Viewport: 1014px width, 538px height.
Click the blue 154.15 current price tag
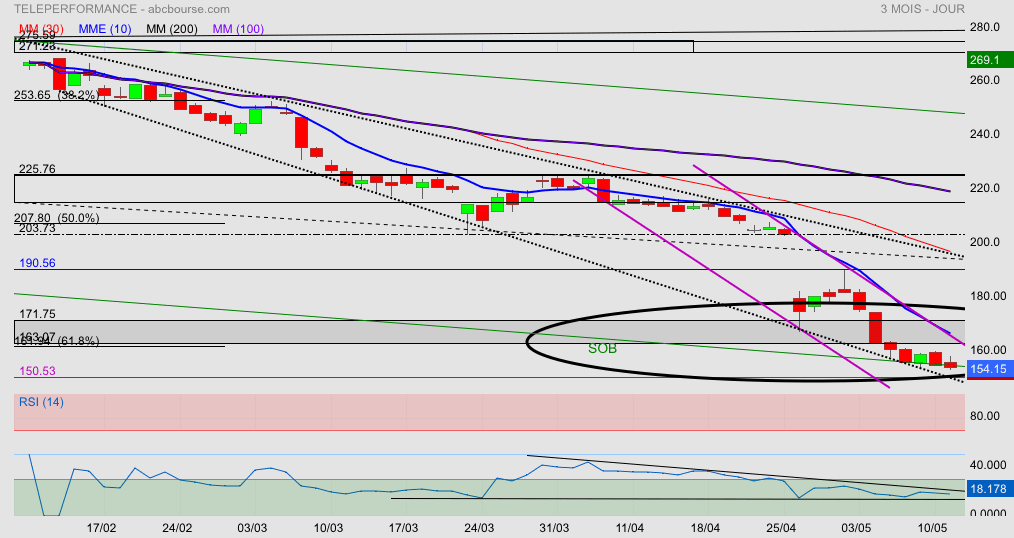pos(988,369)
